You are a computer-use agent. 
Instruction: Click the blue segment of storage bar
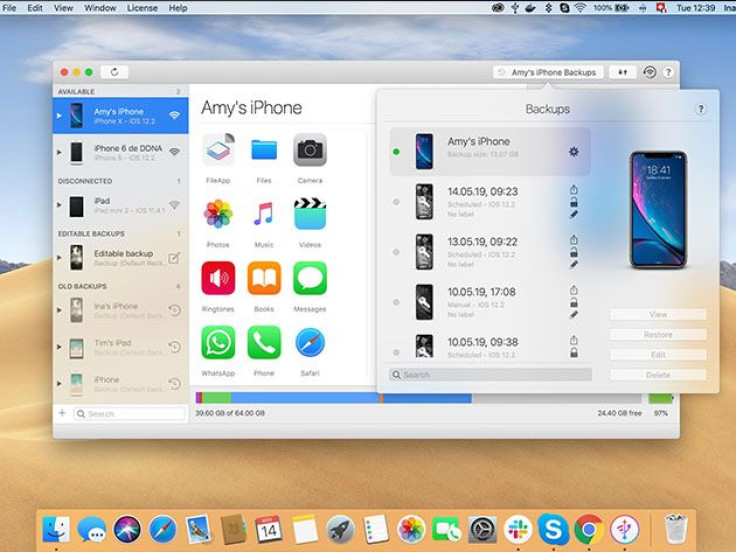[305, 398]
